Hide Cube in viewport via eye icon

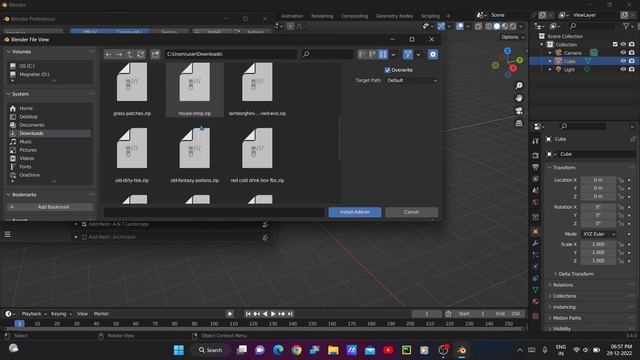(x=623, y=61)
